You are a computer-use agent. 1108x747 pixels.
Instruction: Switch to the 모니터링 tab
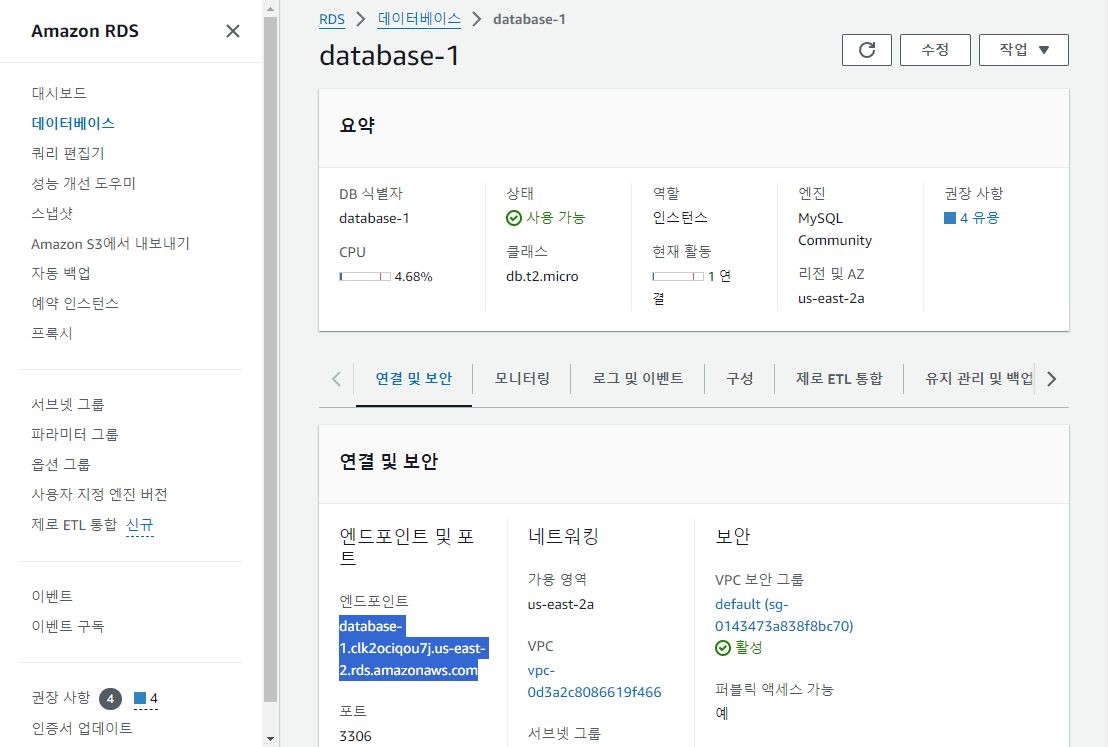[x=522, y=379]
